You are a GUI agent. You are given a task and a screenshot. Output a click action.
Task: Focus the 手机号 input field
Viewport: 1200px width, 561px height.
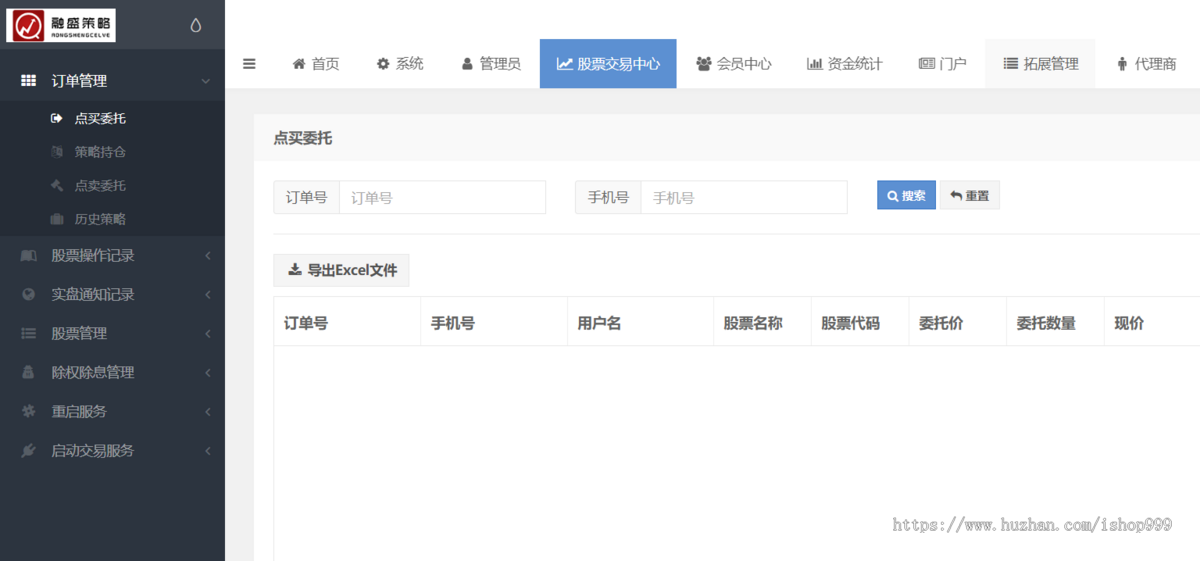744,197
